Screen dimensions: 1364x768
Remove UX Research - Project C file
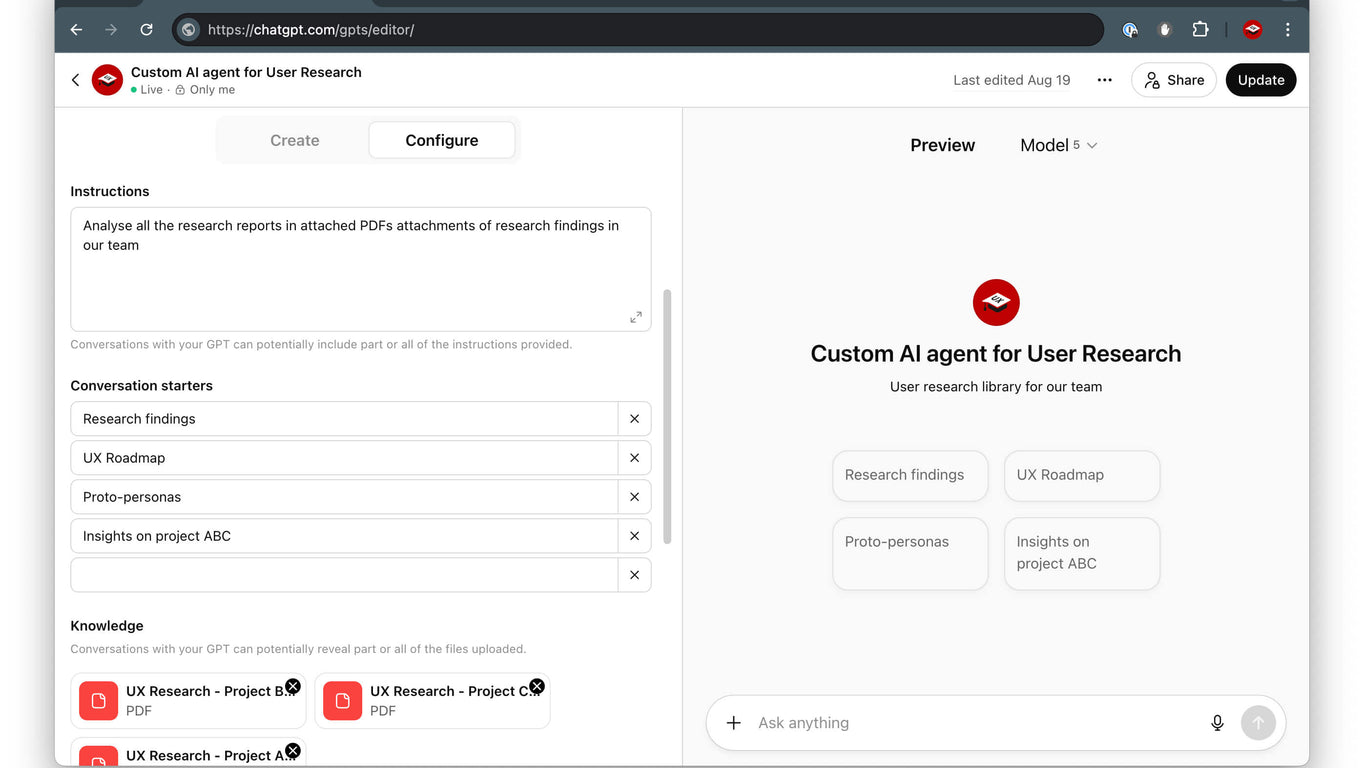click(x=537, y=686)
